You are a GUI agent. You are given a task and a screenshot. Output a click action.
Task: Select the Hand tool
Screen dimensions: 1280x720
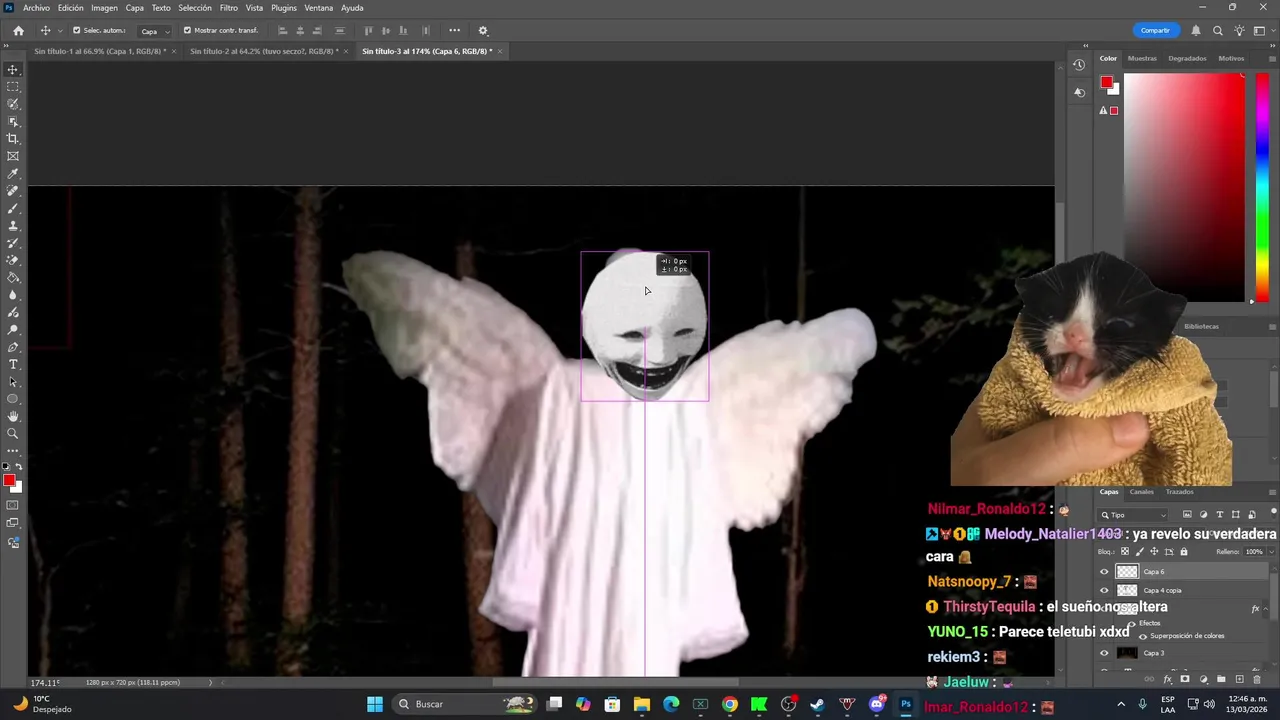[13, 416]
